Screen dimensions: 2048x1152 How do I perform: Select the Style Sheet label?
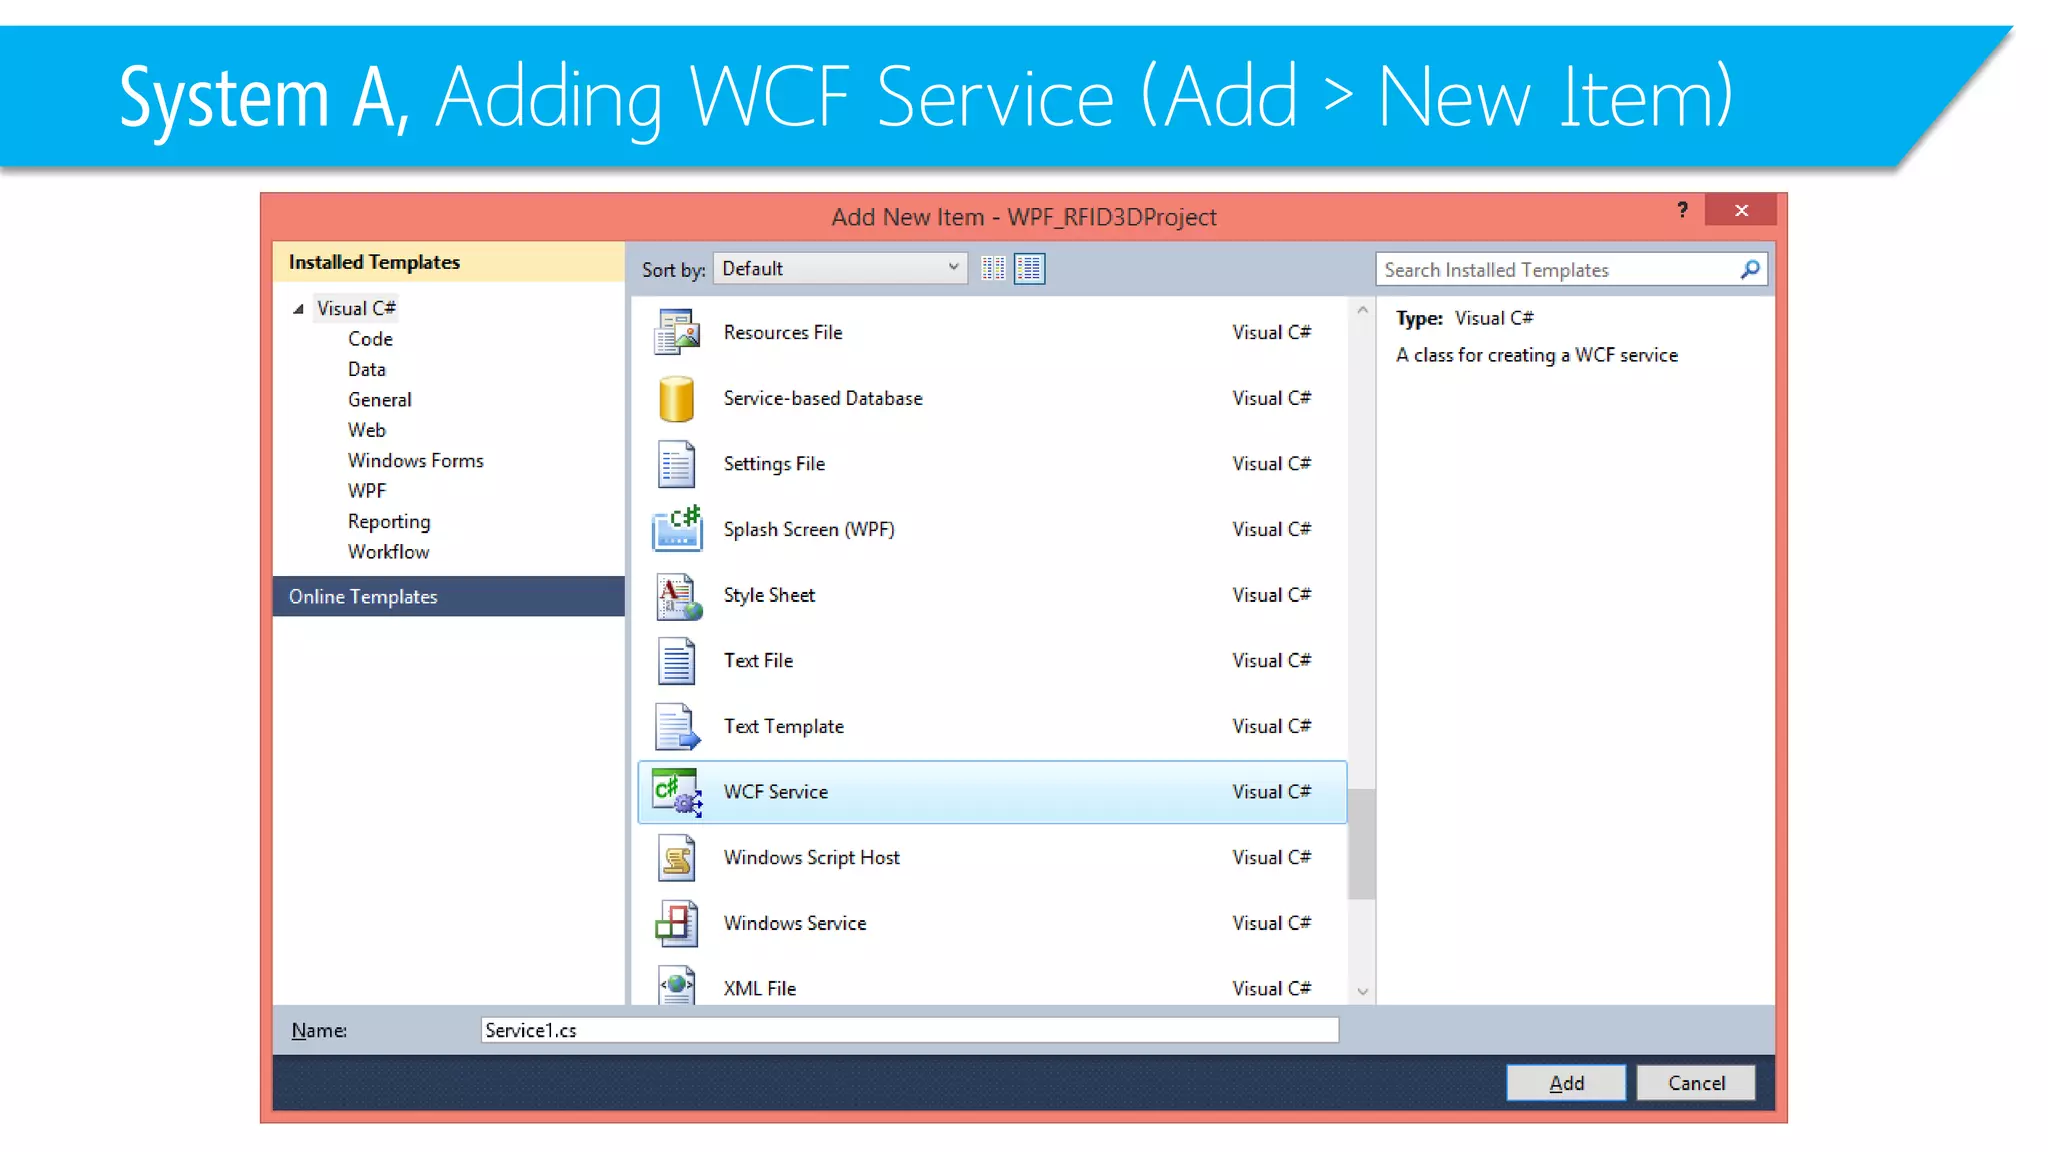(769, 595)
